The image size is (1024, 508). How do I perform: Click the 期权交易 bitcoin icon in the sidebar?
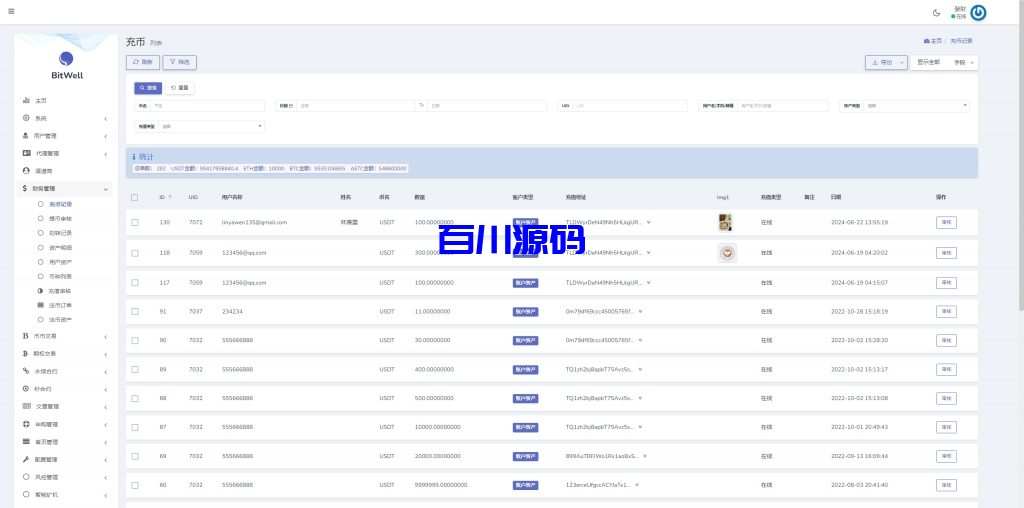pyautogui.click(x=25, y=353)
